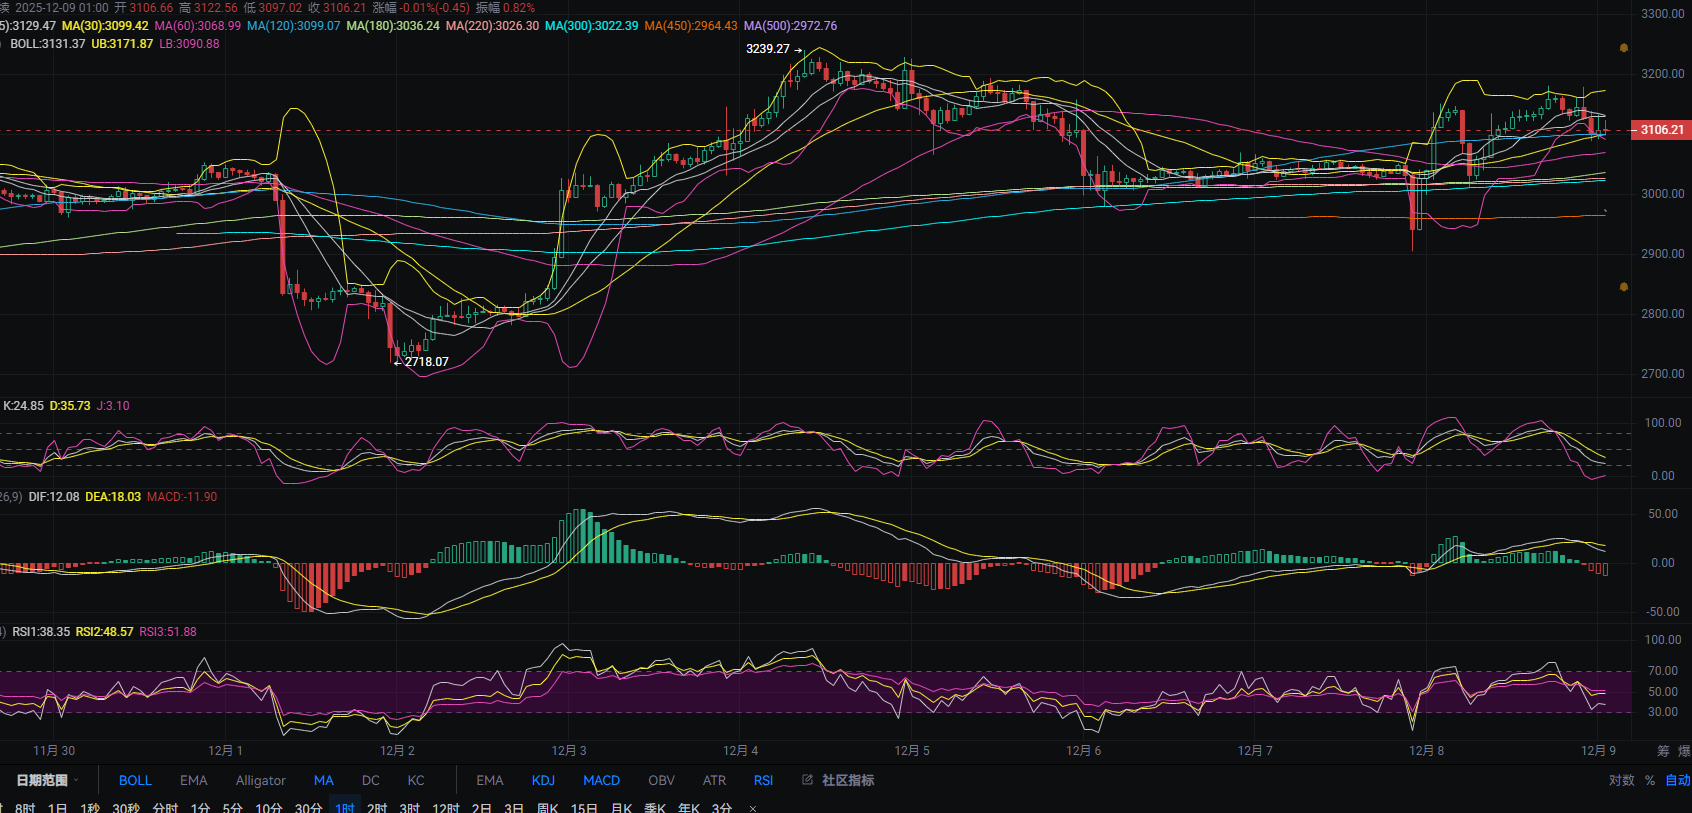
Task: Click the lower price alert bell icon
Action: [x=1623, y=287]
